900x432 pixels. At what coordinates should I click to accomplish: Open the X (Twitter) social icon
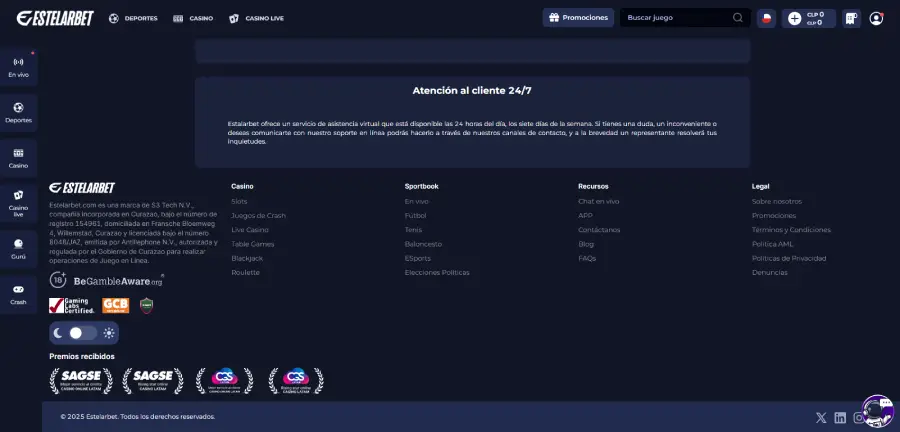pos(821,418)
